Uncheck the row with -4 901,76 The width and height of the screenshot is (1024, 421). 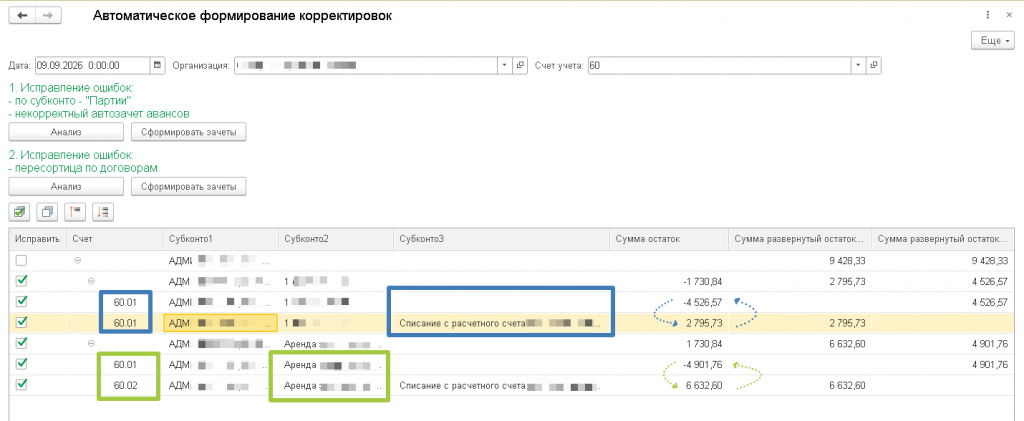[x=22, y=364]
